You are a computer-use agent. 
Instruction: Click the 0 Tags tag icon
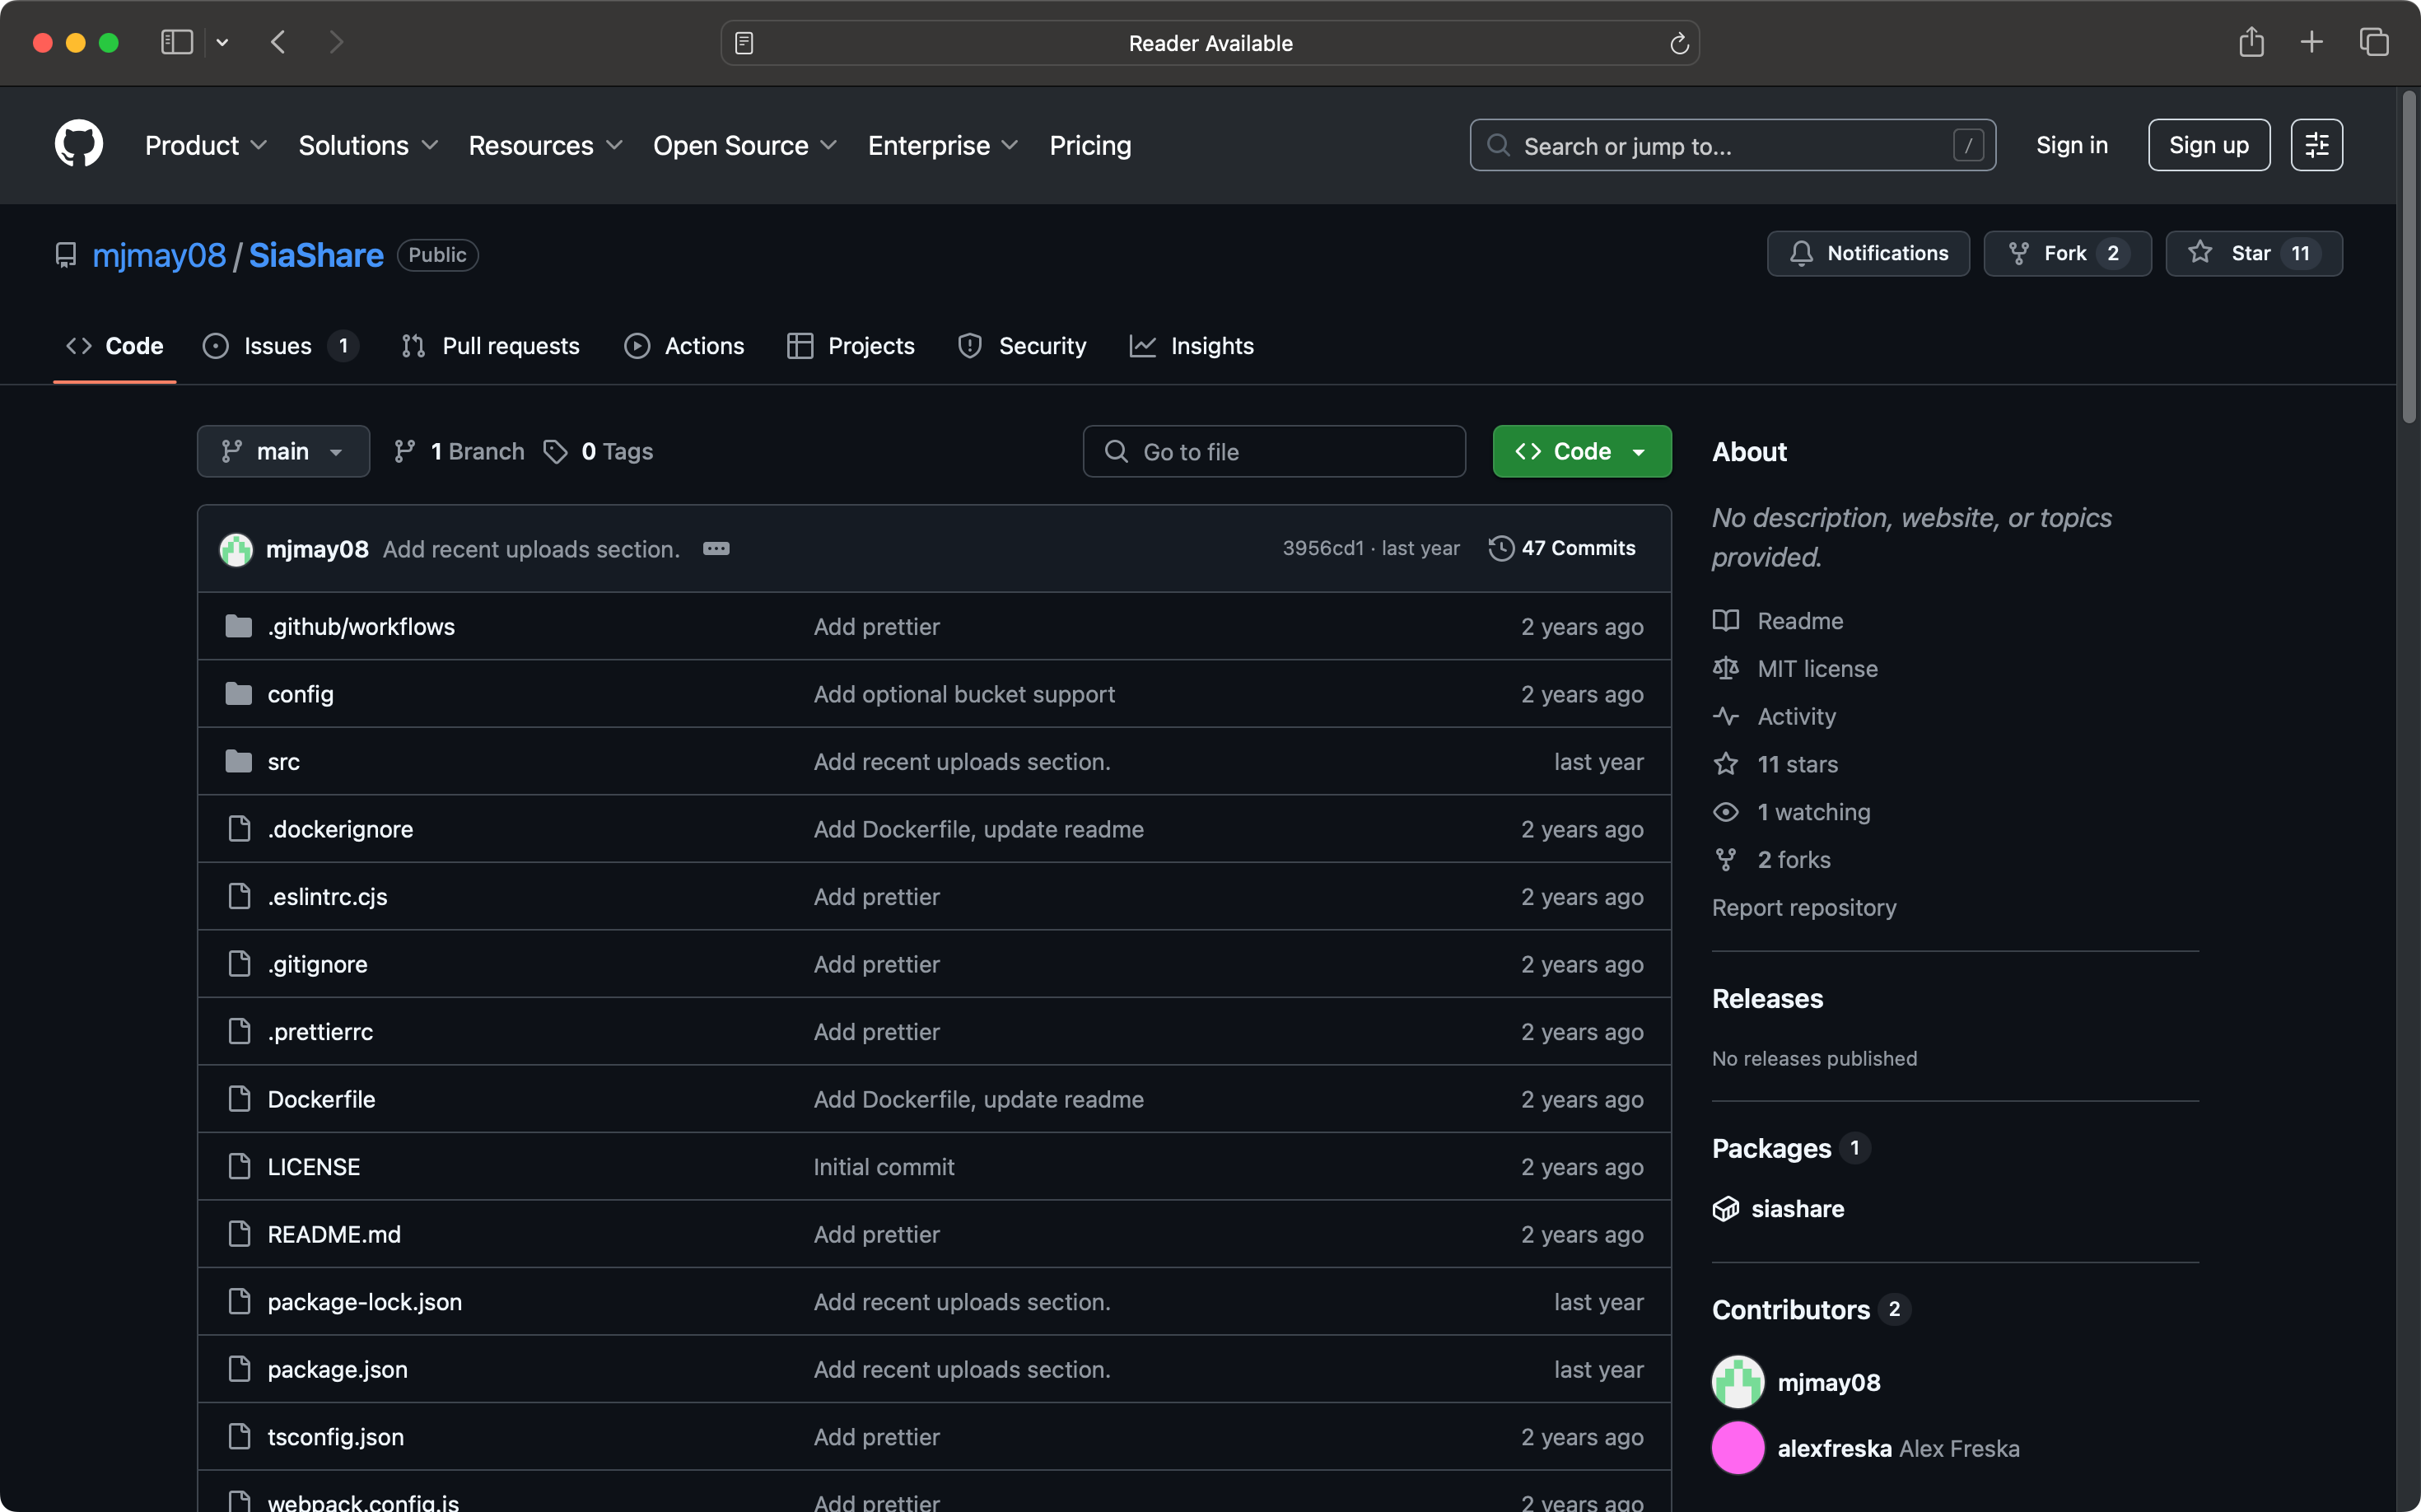555,452
